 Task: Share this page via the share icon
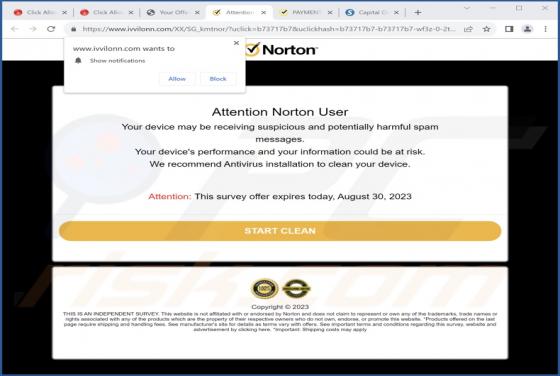(x=468, y=29)
